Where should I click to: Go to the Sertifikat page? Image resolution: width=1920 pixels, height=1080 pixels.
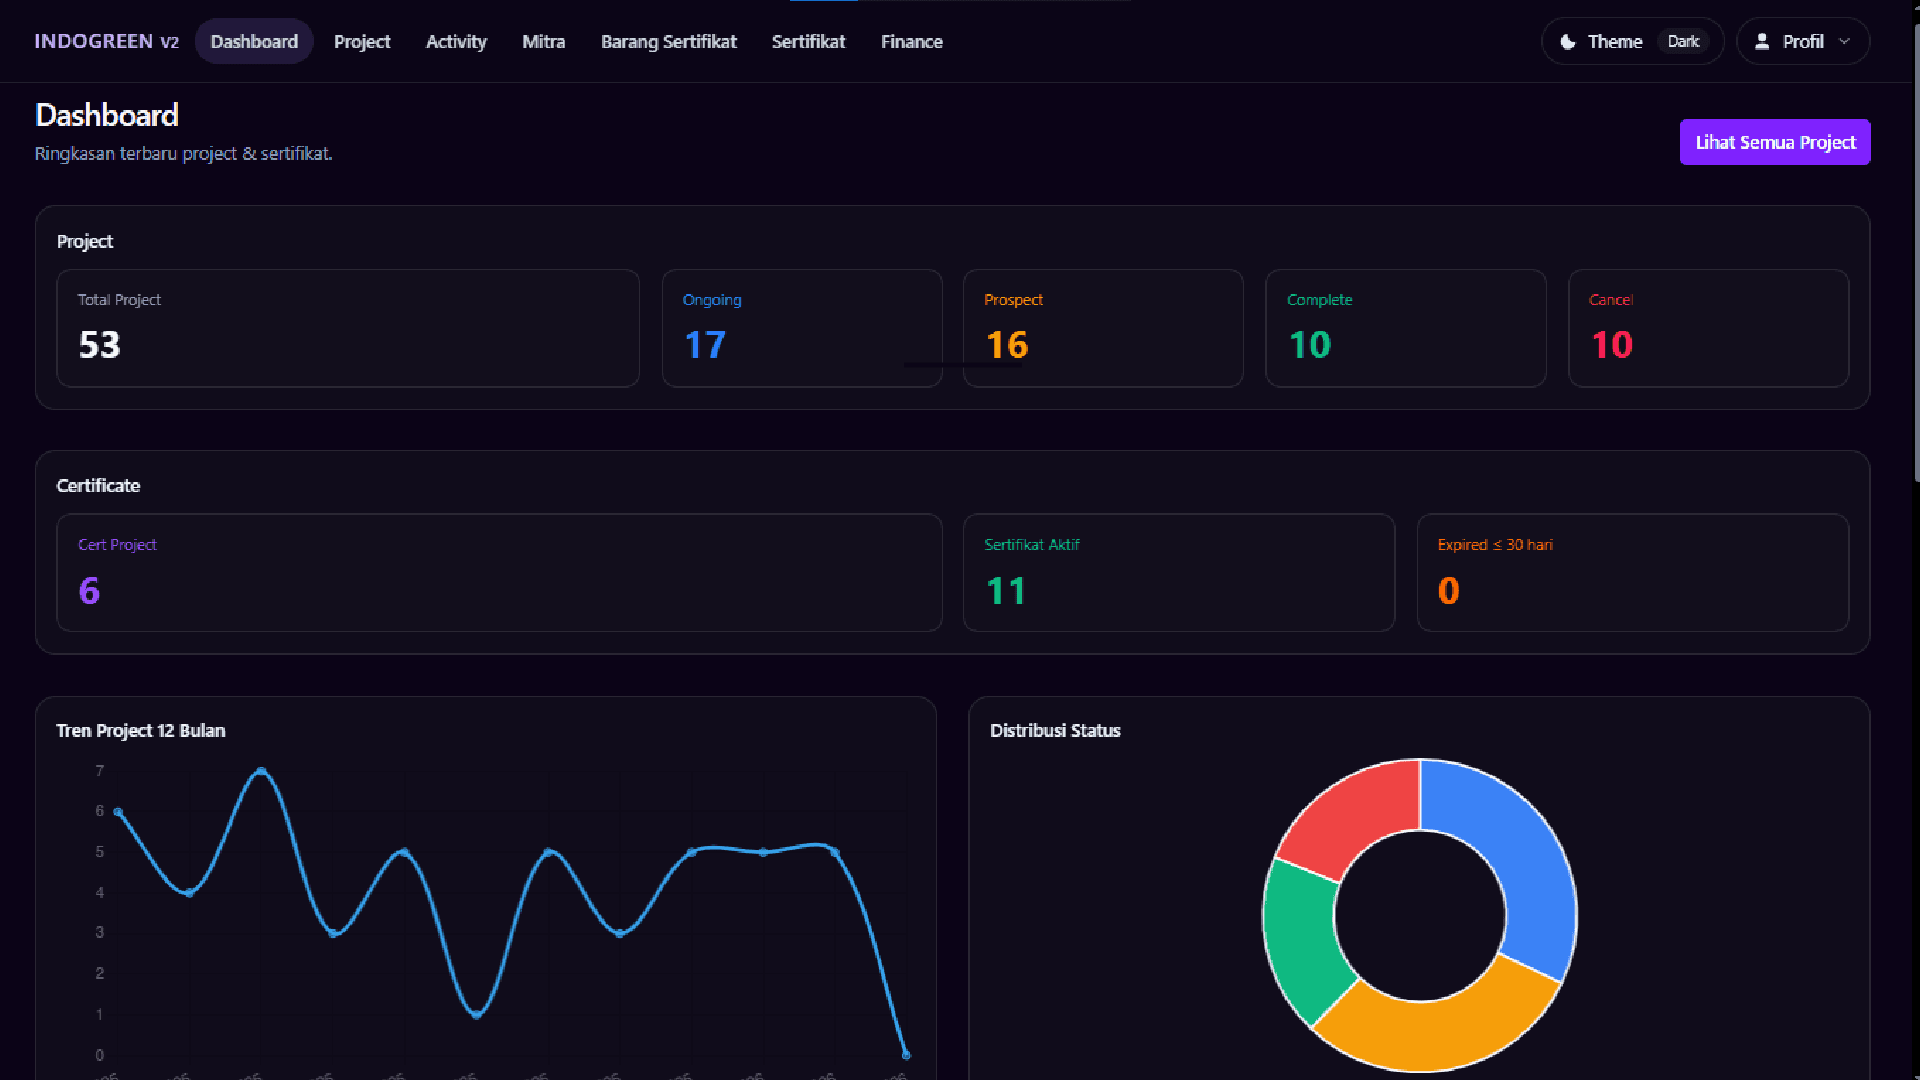coord(808,41)
